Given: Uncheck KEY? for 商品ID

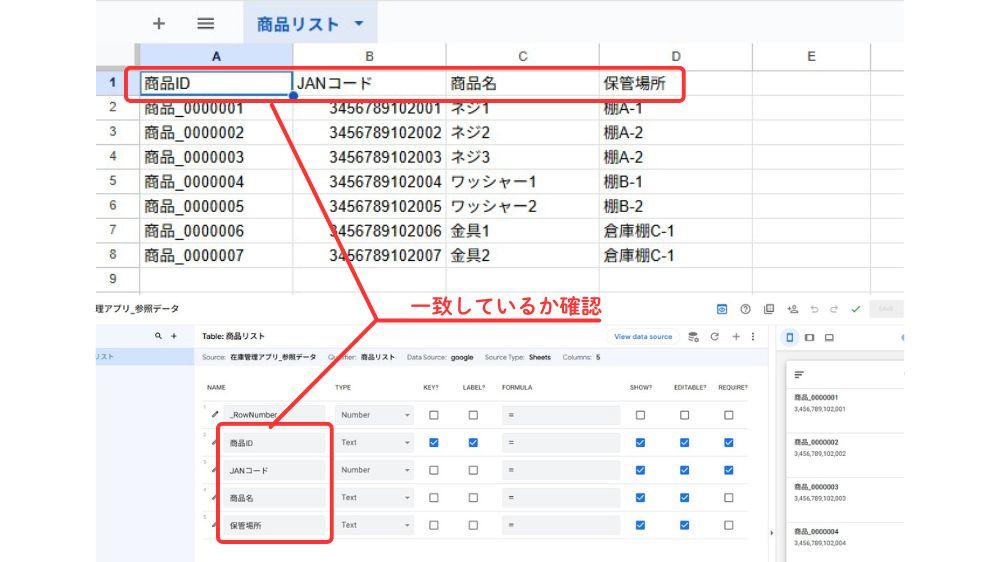Looking at the screenshot, I should click(x=434, y=442).
